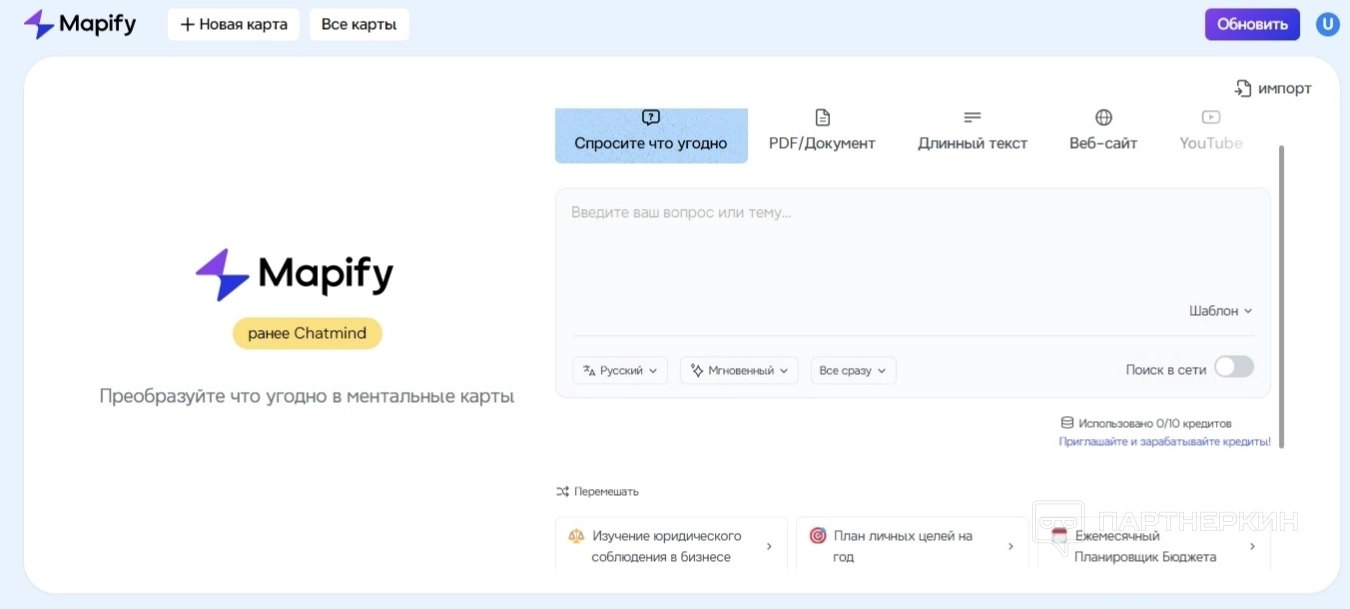1350x609 pixels.
Task: Click the shuffle icon beside Перемешать
Action: [x=562, y=491]
